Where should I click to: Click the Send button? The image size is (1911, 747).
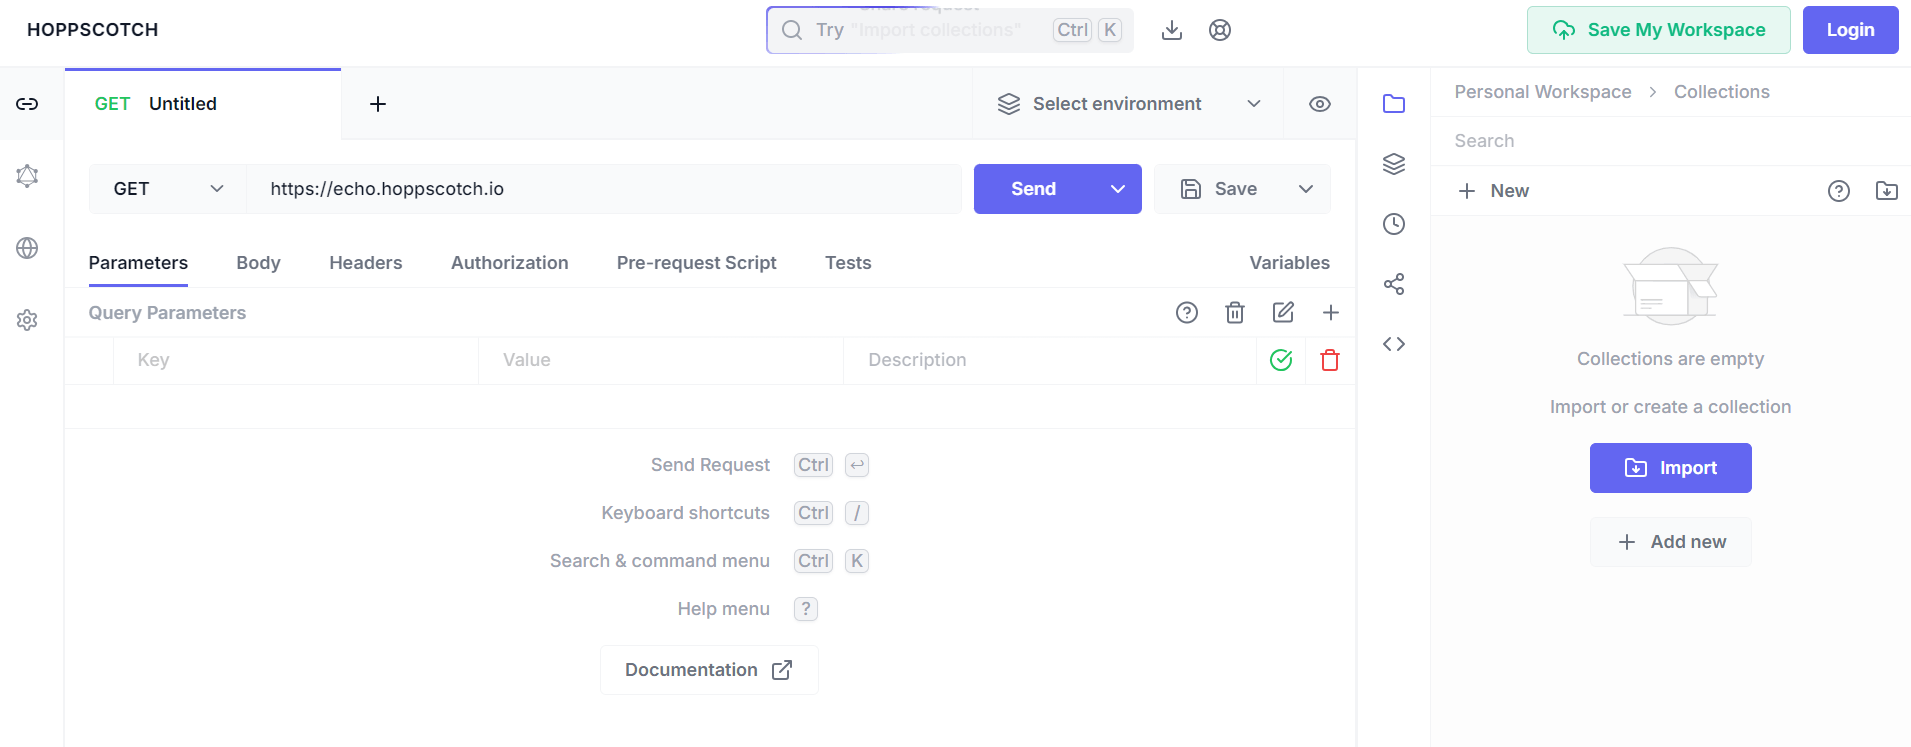[x=1034, y=189]
